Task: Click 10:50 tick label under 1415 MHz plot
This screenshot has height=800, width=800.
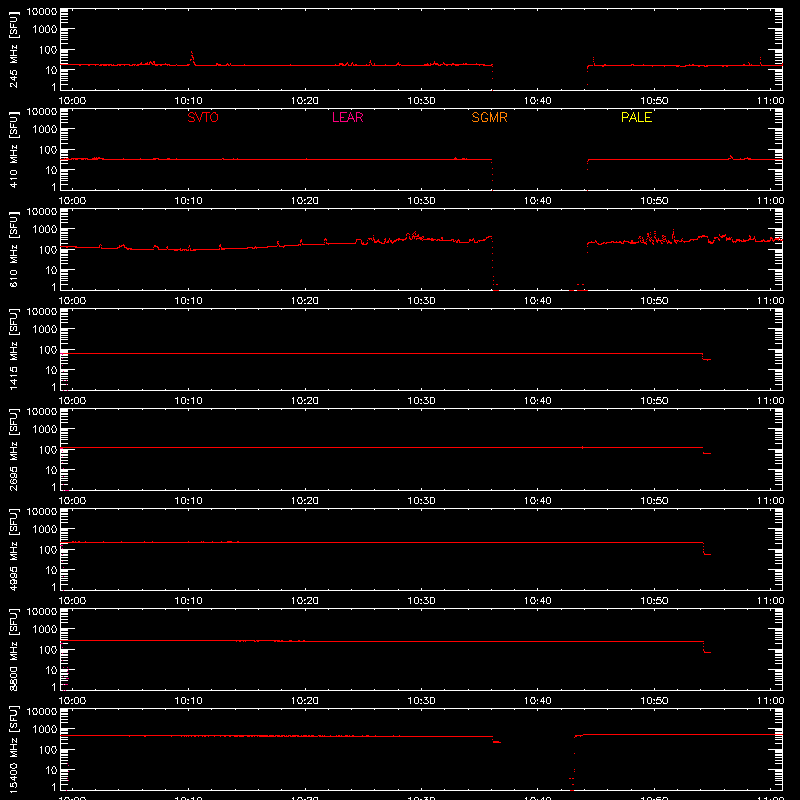Action: point(654,401)
